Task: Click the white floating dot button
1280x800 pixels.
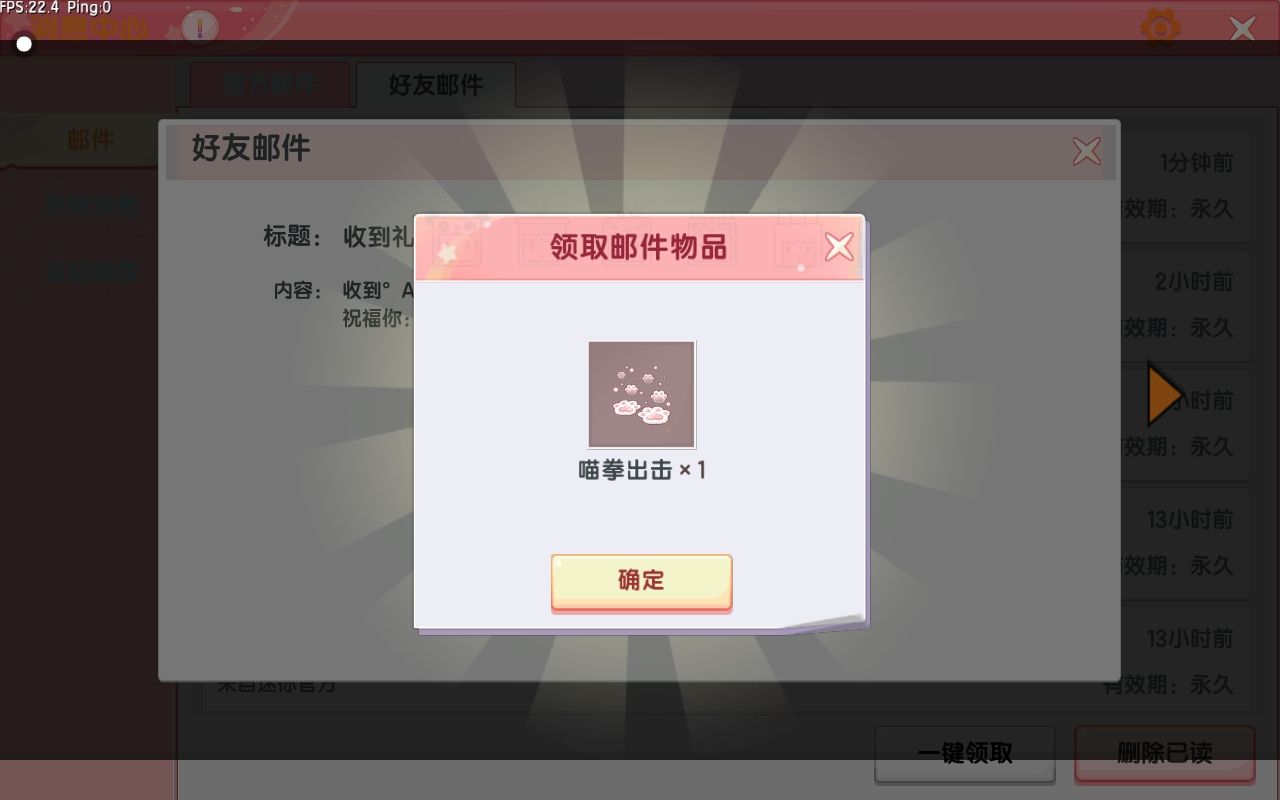Action: click(24, 44)
